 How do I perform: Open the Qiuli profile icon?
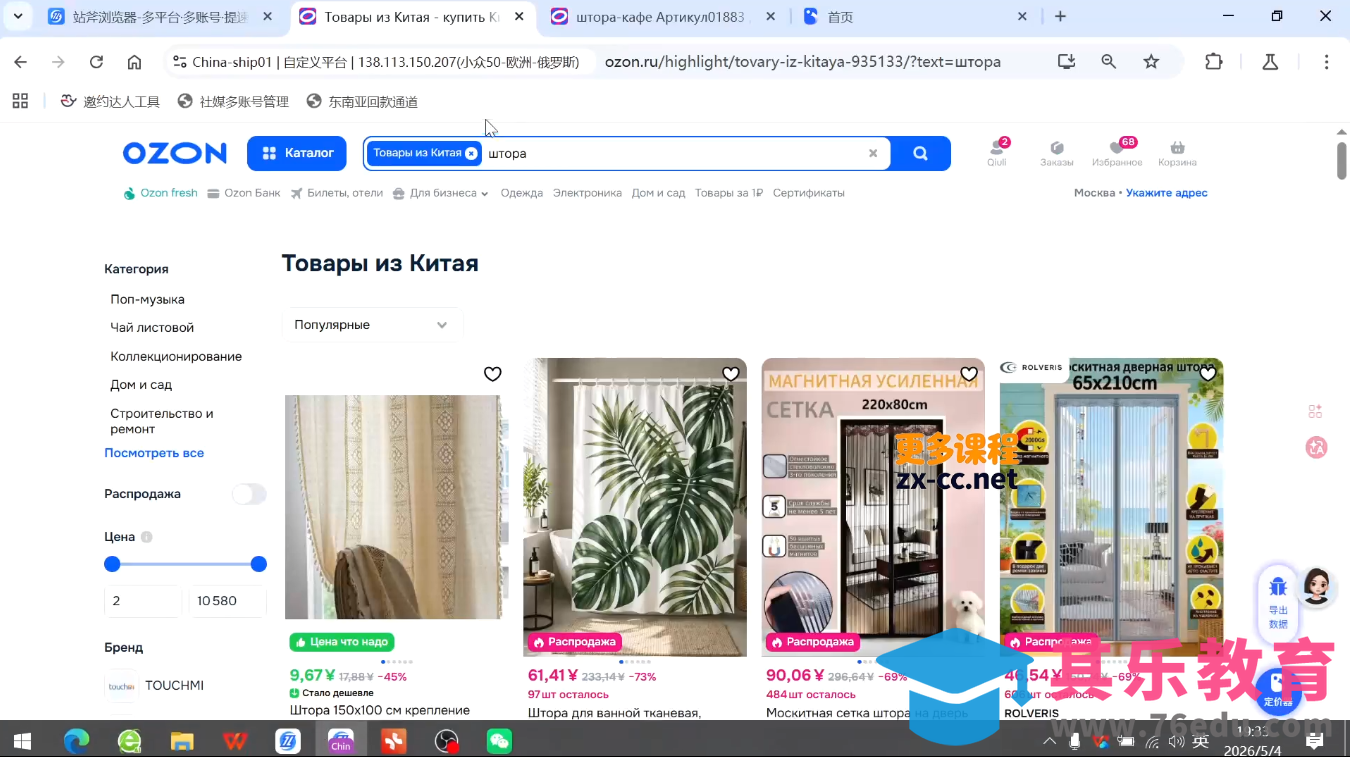tap(997, 152)
